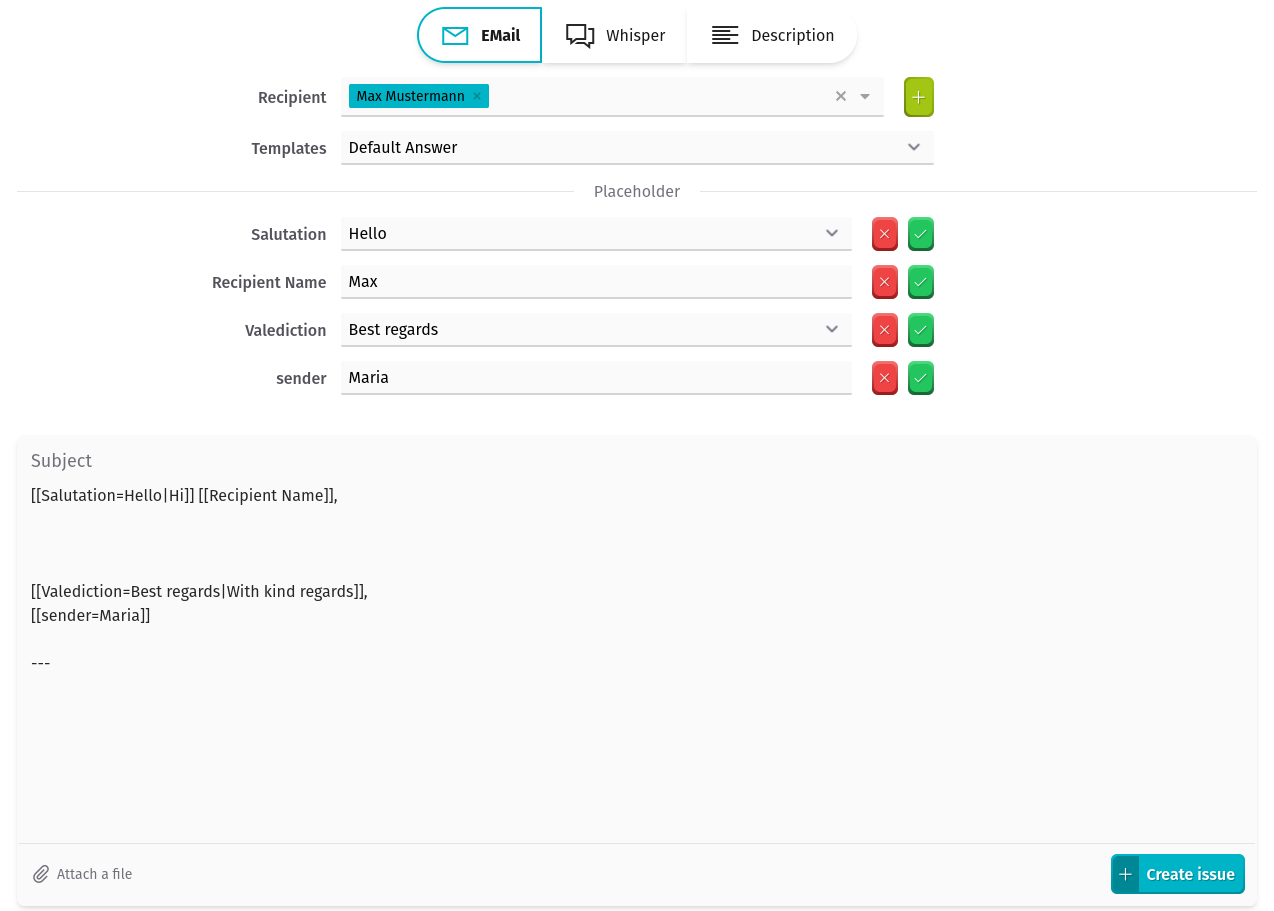Reject the Recipient Name placeholder
This screenshot has height=911, width=1274.
[x=885, y=282]
